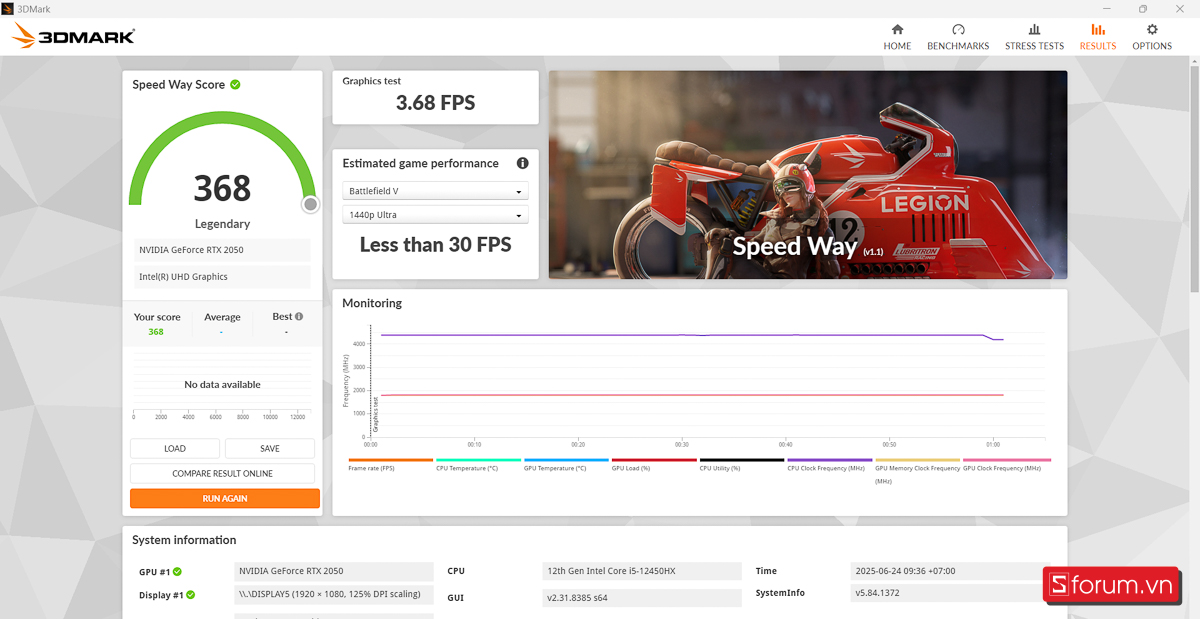Image resolution: width=1200 pixels, height=619 pixels.
Task: Toggle GPU Load (%) legend series
Action: click(654, 465)
